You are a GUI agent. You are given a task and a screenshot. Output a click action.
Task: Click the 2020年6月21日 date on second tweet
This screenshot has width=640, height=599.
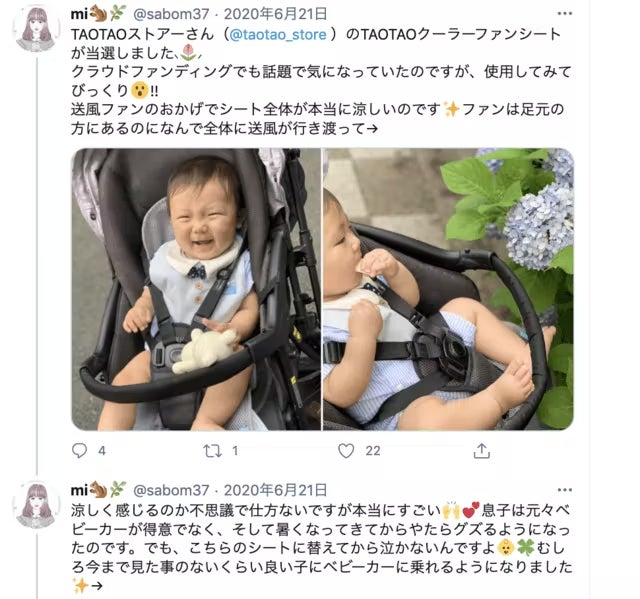click(276, 489)
